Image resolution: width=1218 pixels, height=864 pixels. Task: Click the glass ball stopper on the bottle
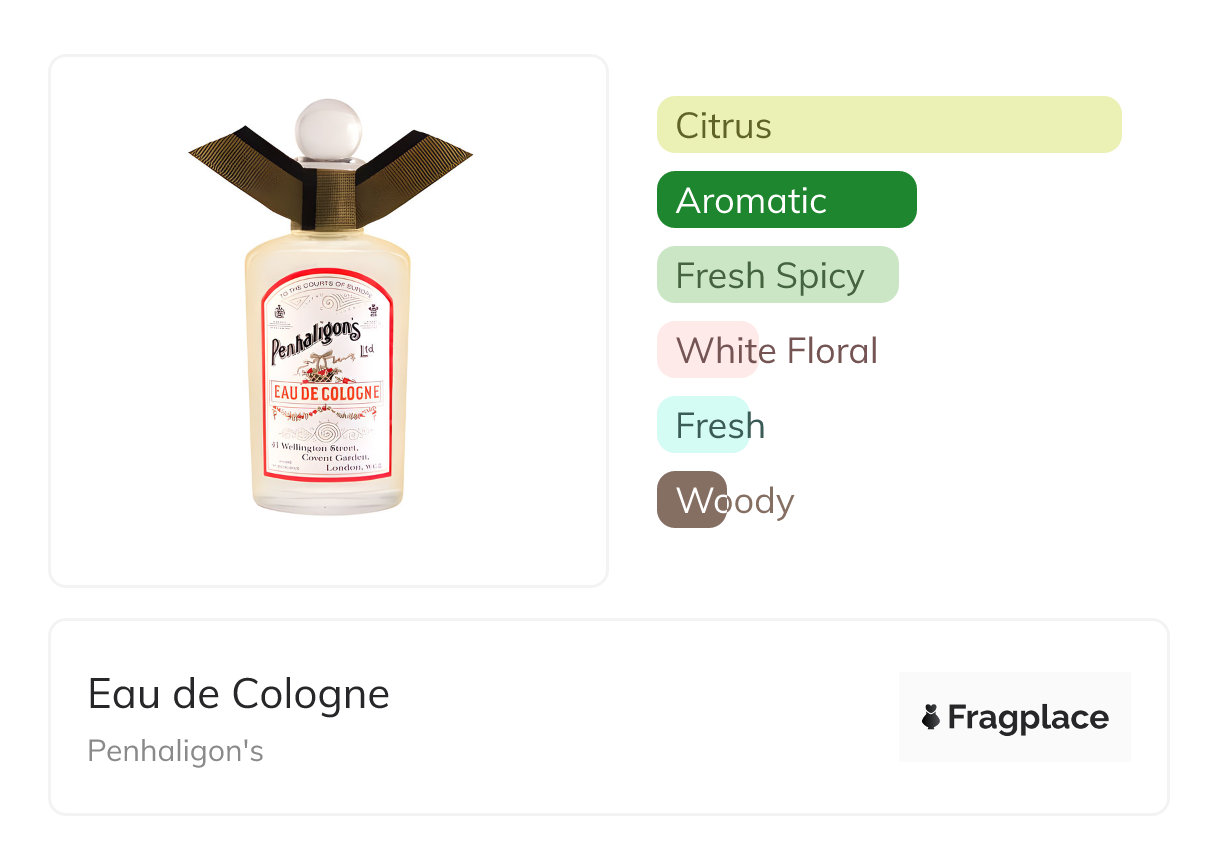[326, 129]
